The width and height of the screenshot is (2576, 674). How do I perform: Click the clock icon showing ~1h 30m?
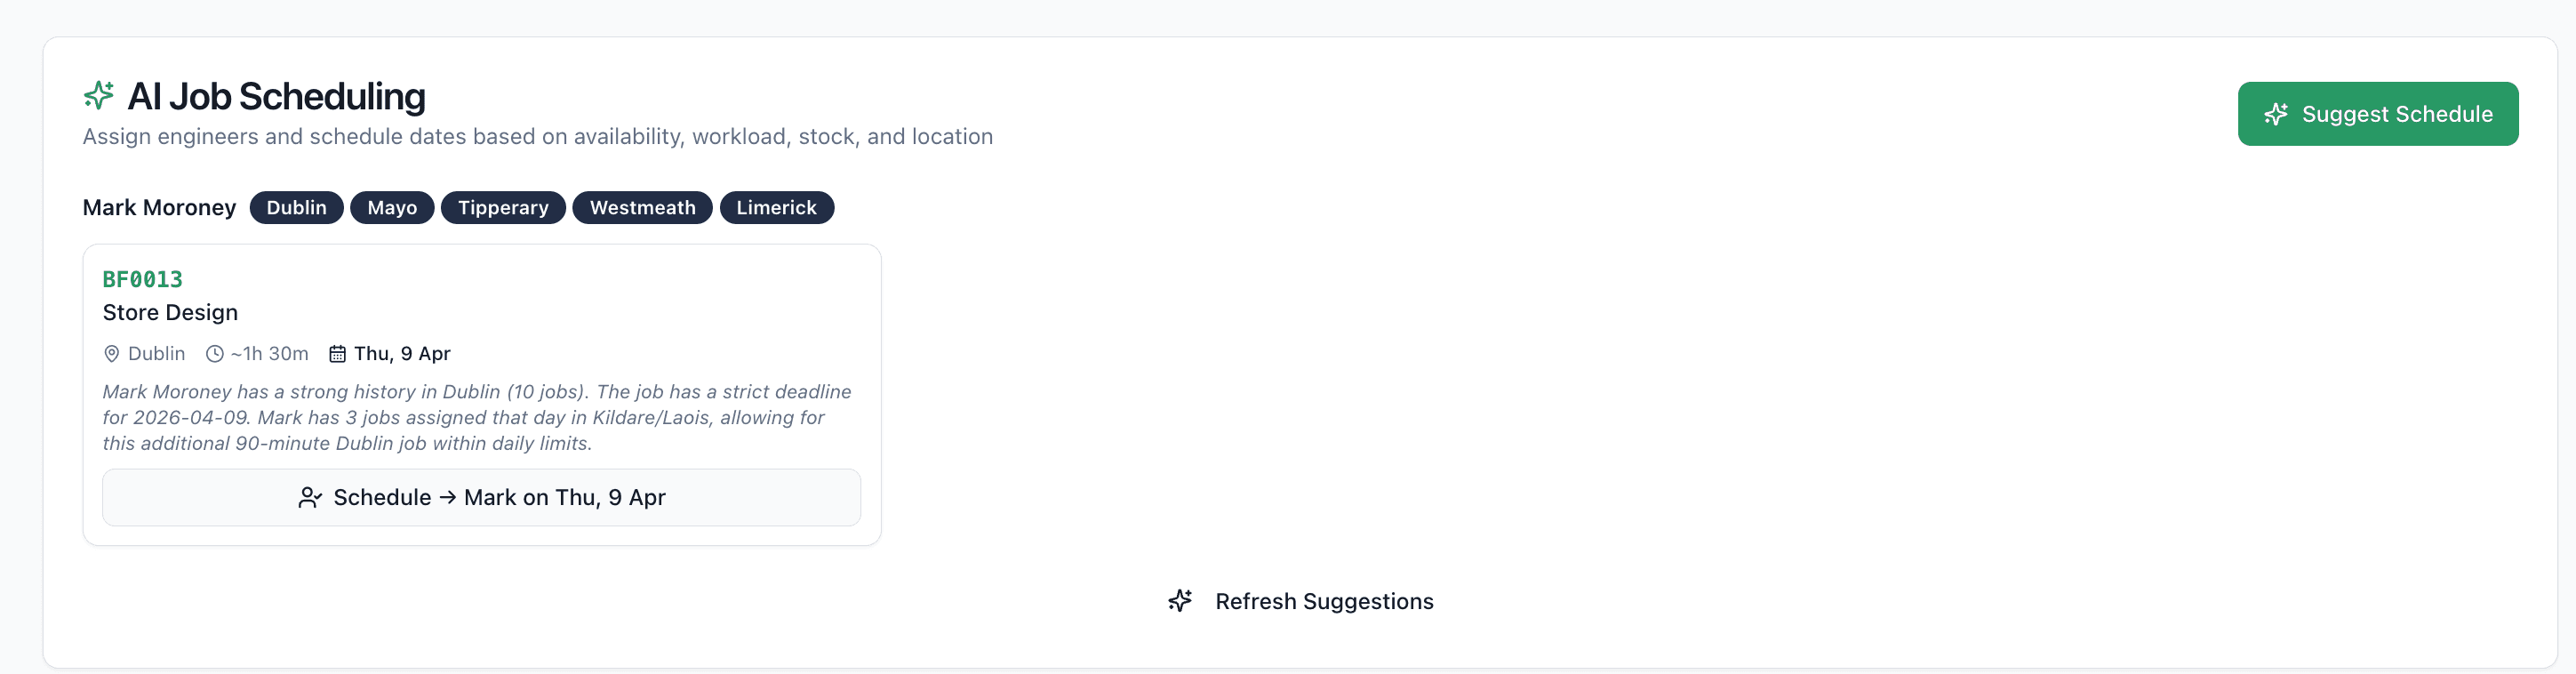point(213,353)
